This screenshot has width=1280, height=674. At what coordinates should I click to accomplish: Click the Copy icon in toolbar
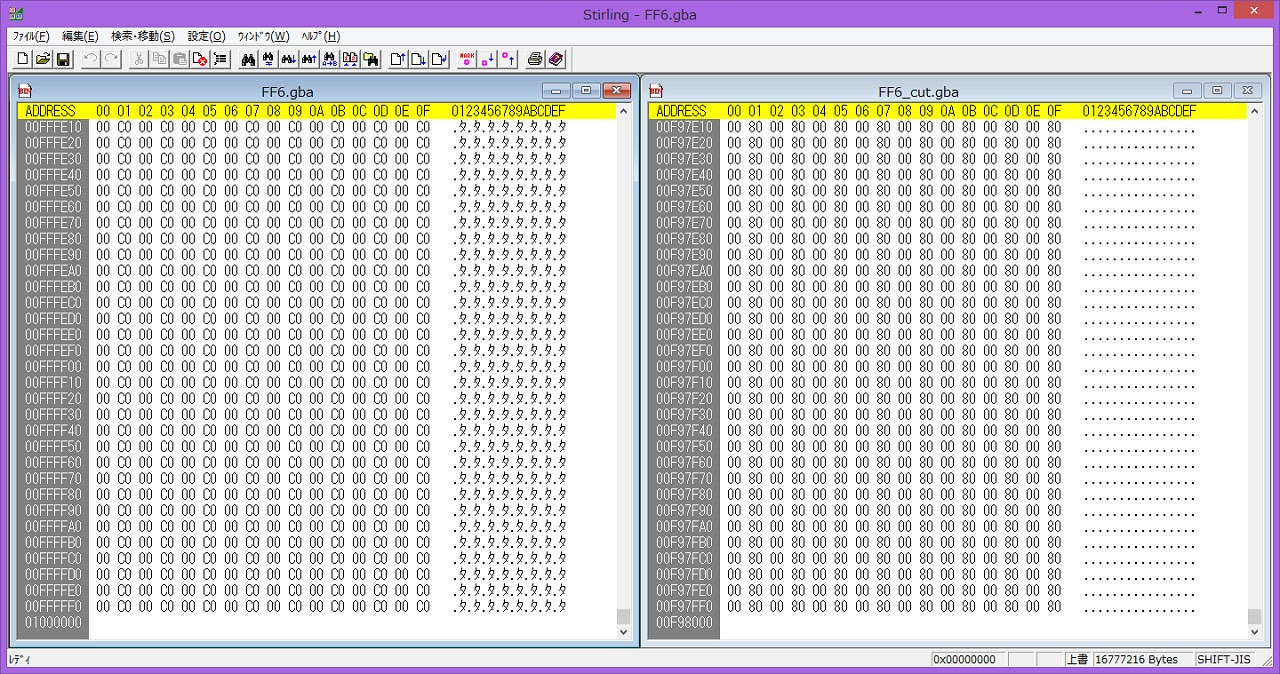(x=159, y=59)
